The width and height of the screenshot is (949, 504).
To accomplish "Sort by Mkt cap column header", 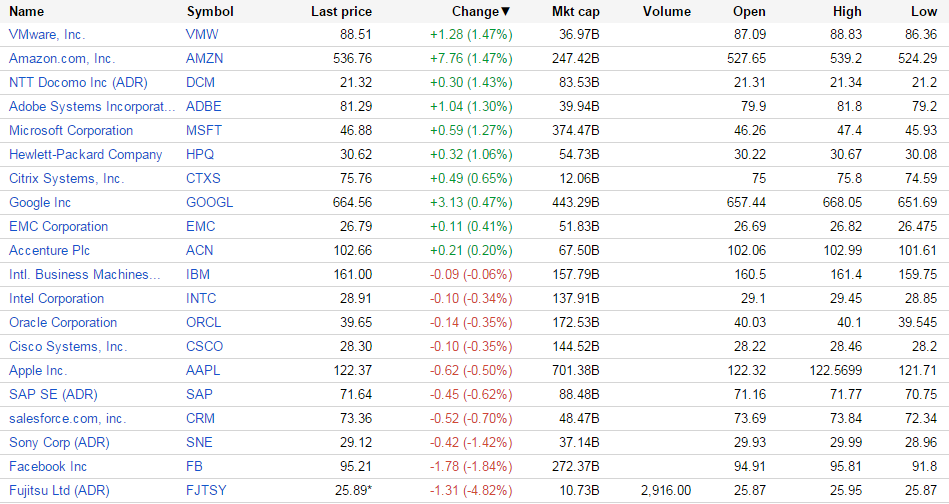I will point(575,11).
